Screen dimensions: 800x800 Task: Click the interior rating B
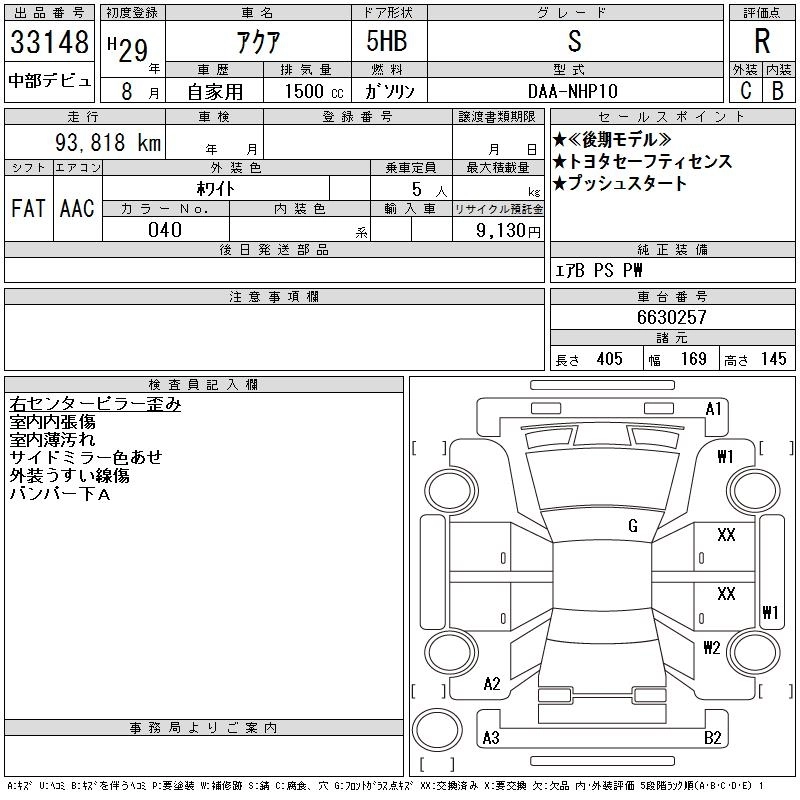click(778, 91)
